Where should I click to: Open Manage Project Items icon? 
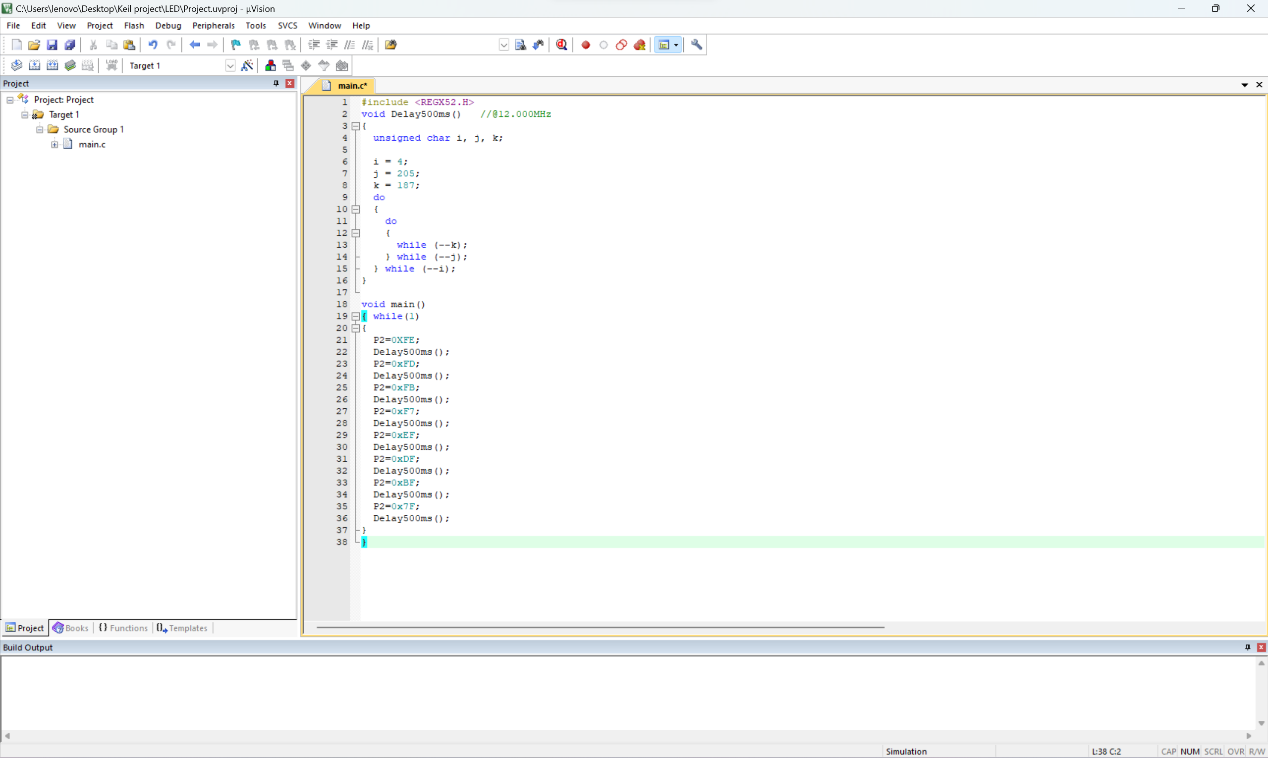click(270, 65)
